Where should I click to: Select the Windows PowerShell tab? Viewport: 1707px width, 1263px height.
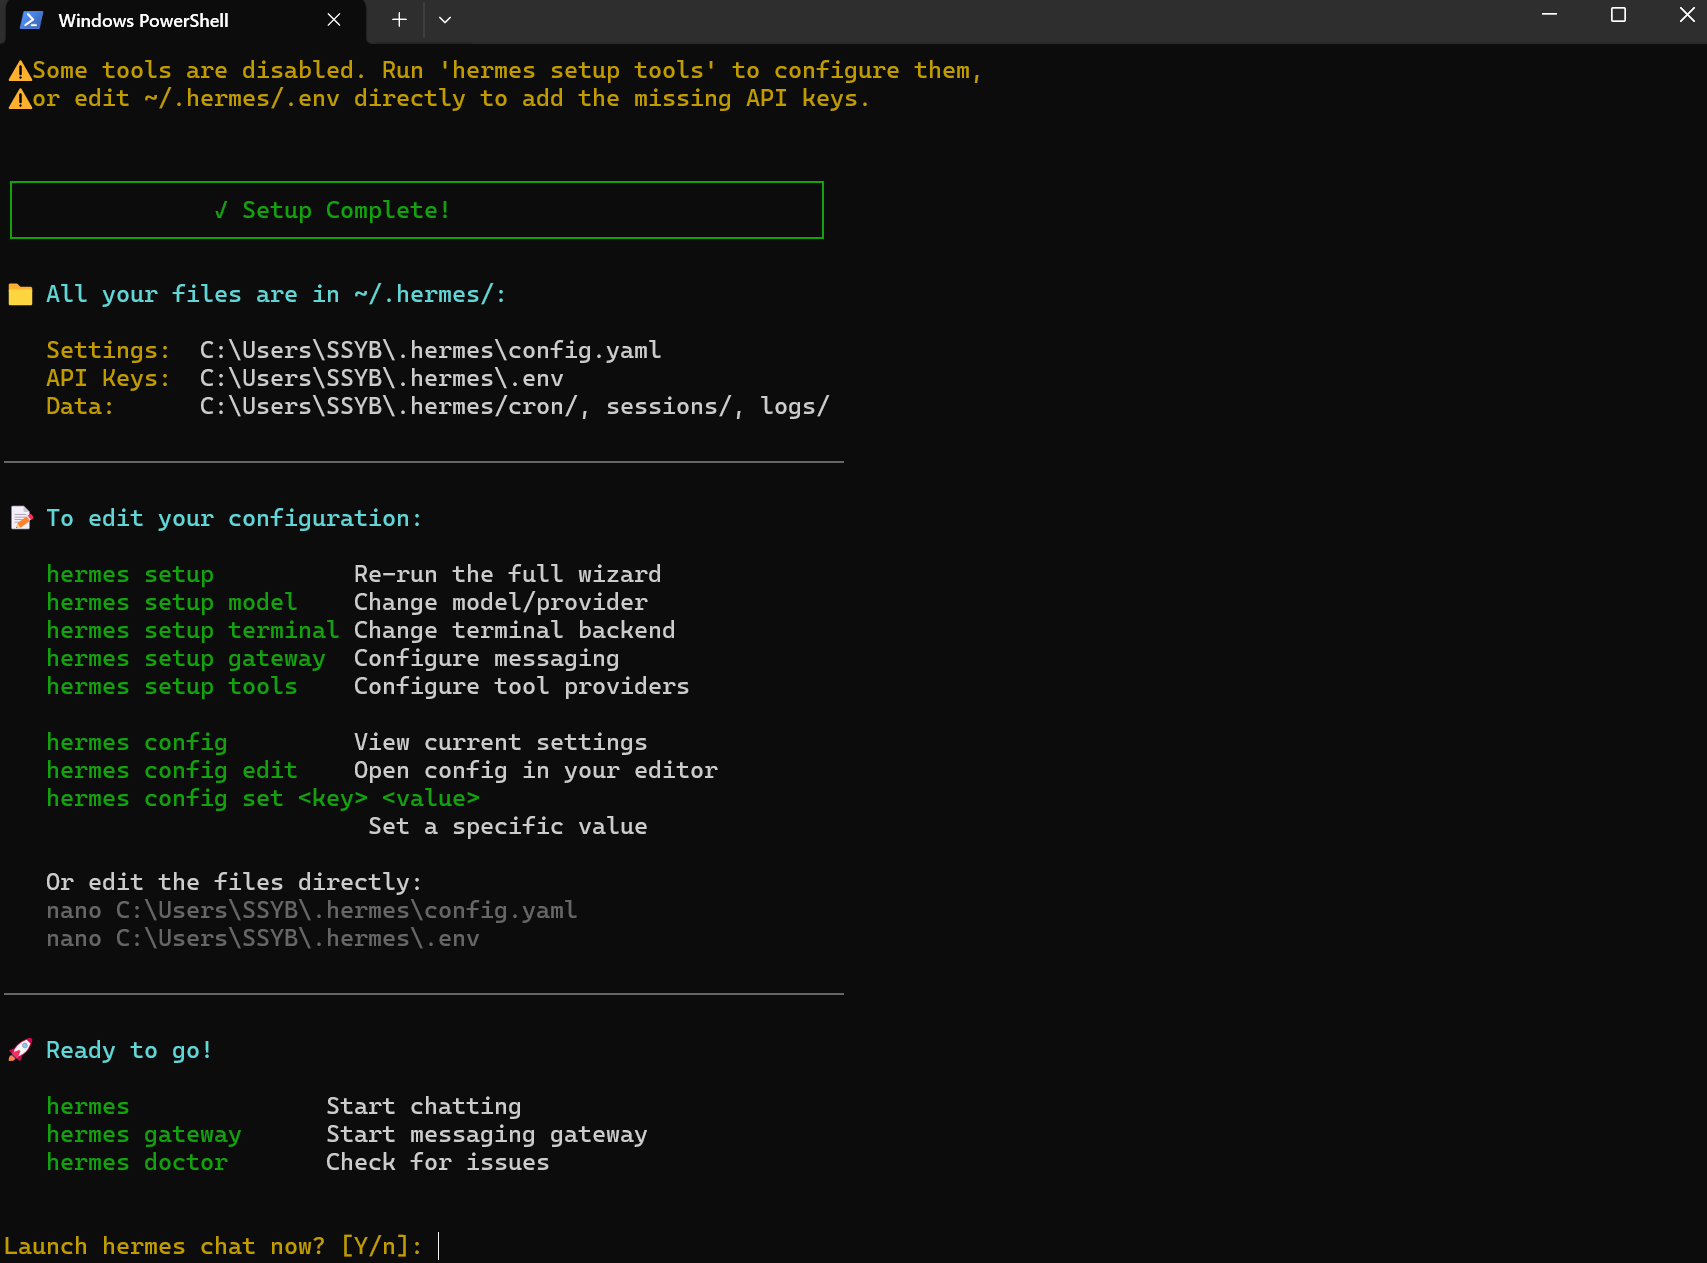(x=187, y=22)
